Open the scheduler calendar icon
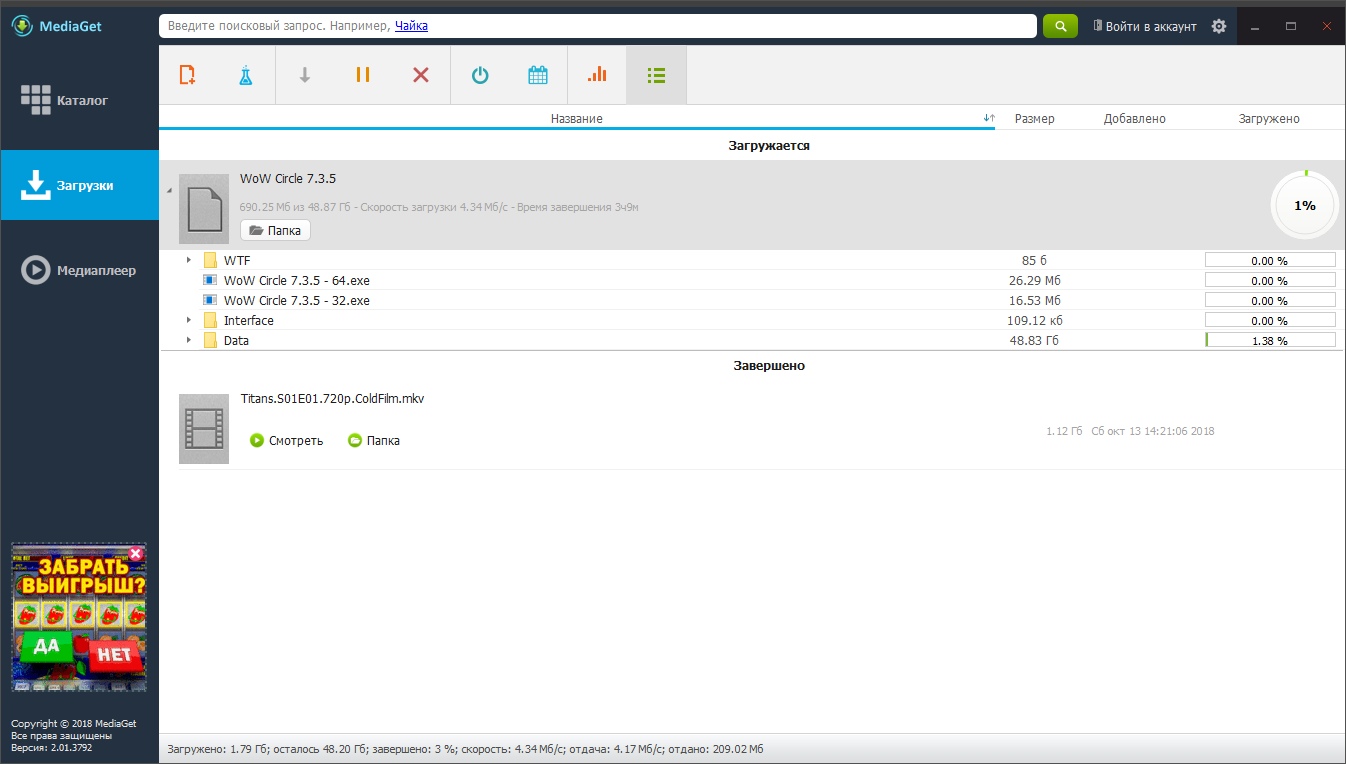The height and width of the screenshot is (764, 1346). pos(538,75)
